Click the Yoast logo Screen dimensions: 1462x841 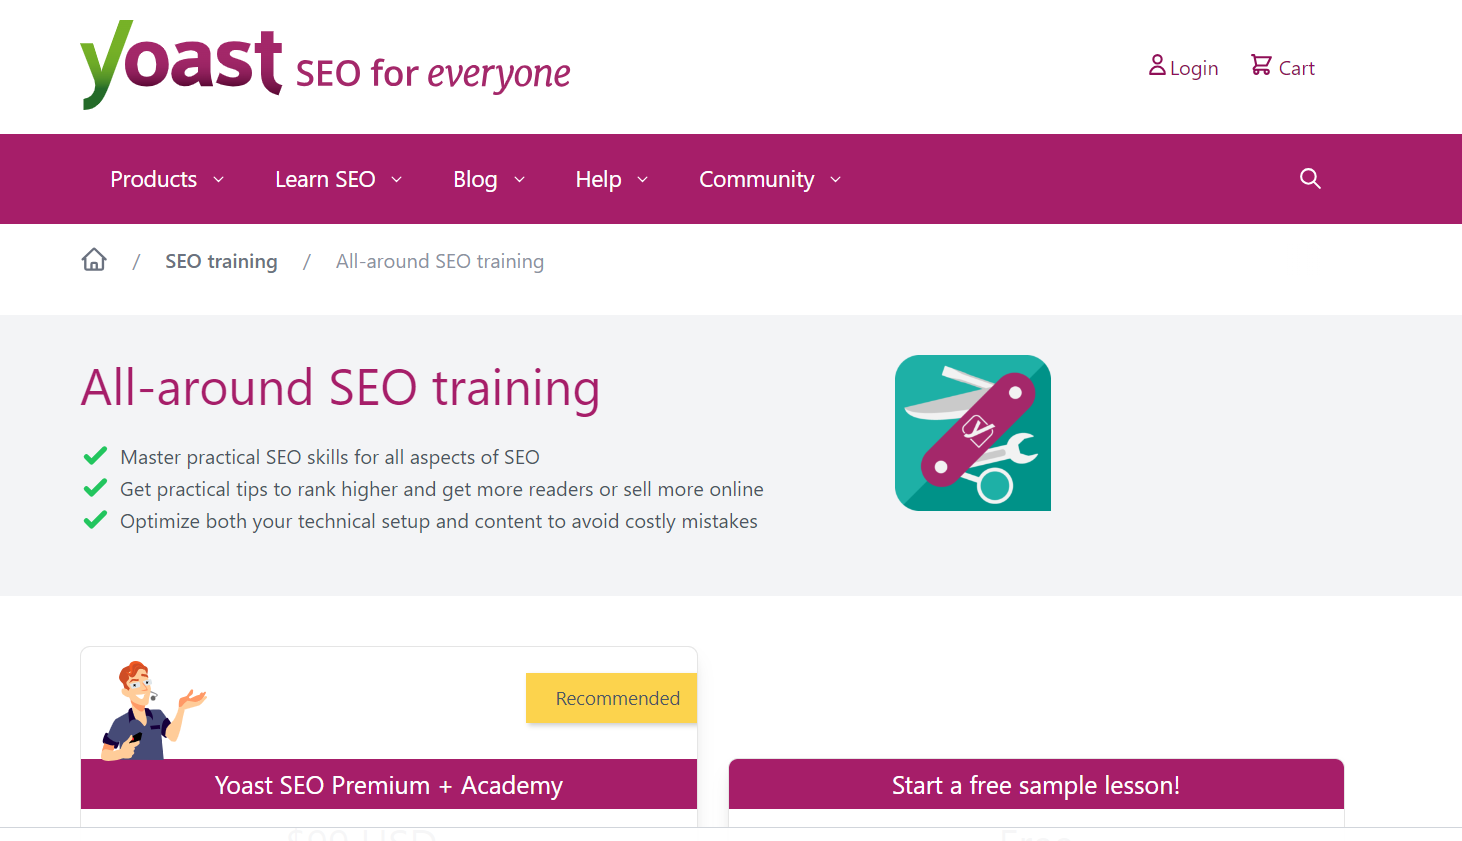tap(181, 64)
